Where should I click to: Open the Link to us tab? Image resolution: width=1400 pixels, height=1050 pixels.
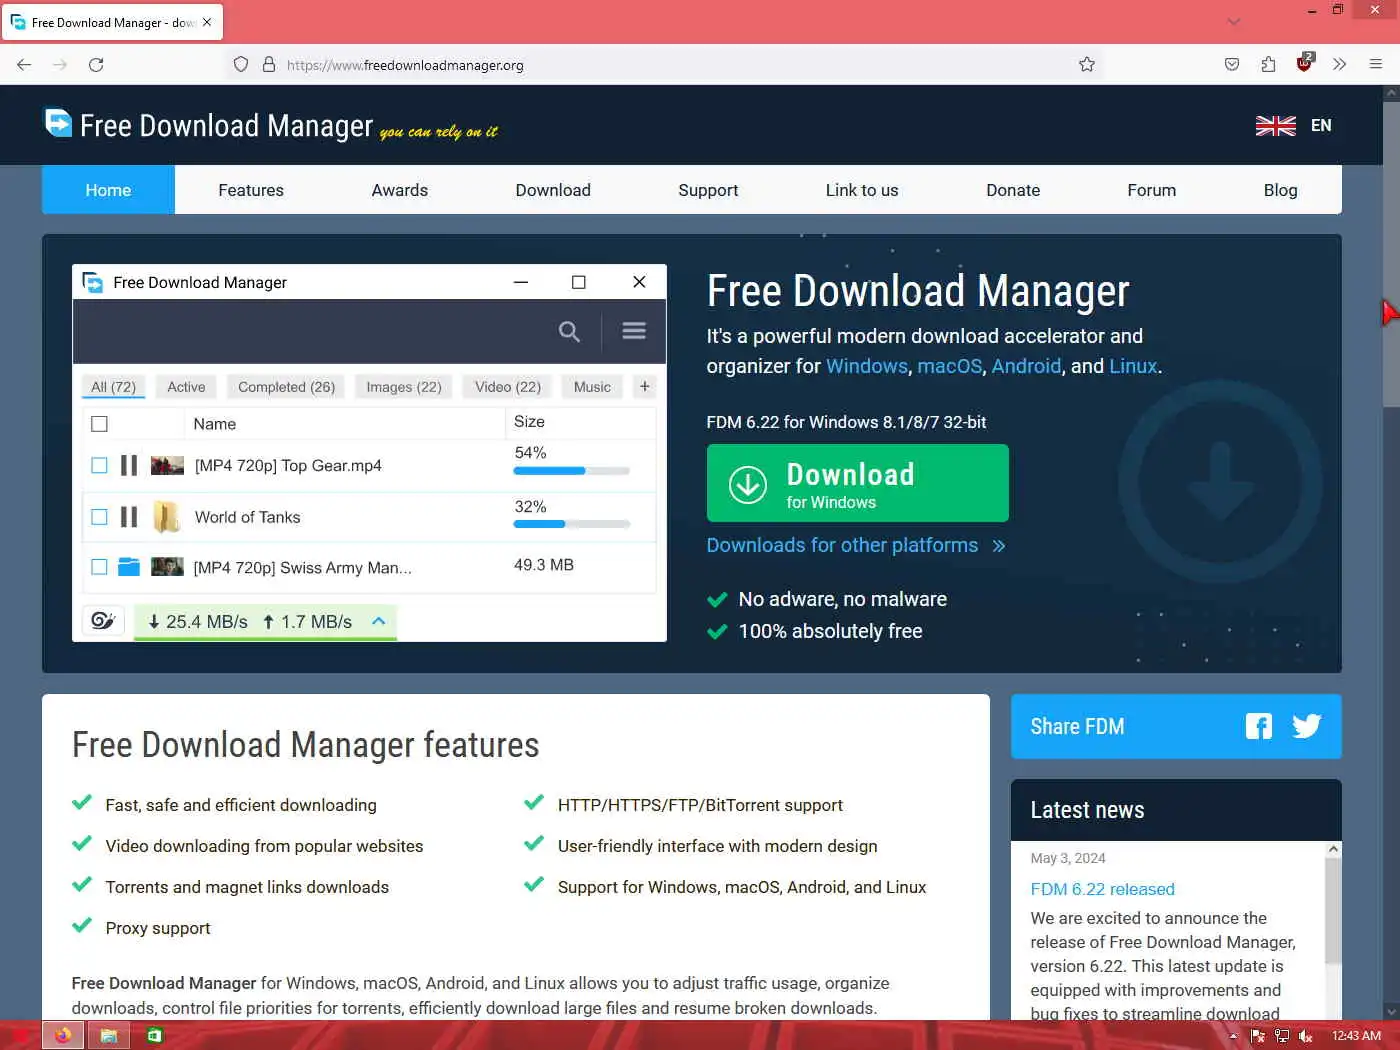pos(862,190)
